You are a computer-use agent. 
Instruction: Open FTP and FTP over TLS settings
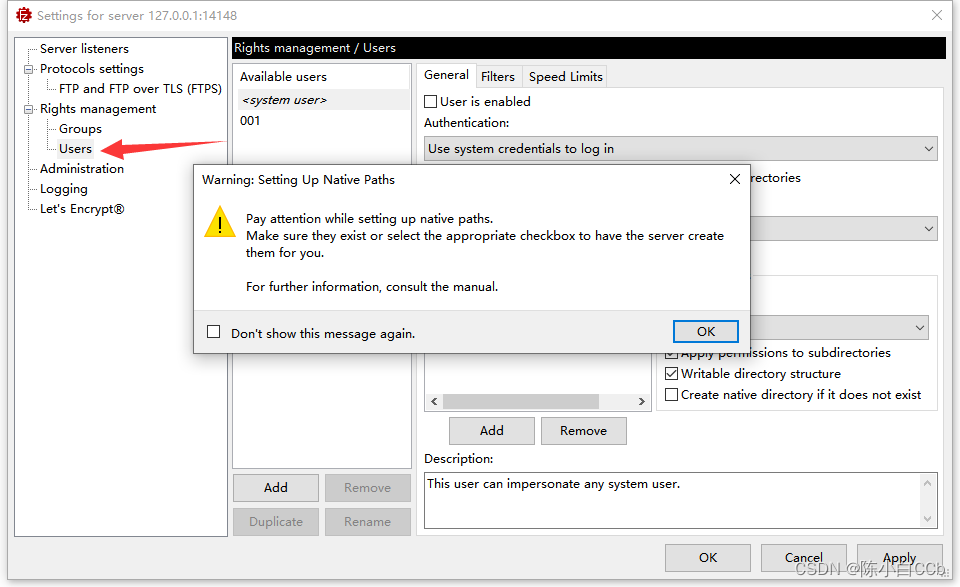pos(140,89)
